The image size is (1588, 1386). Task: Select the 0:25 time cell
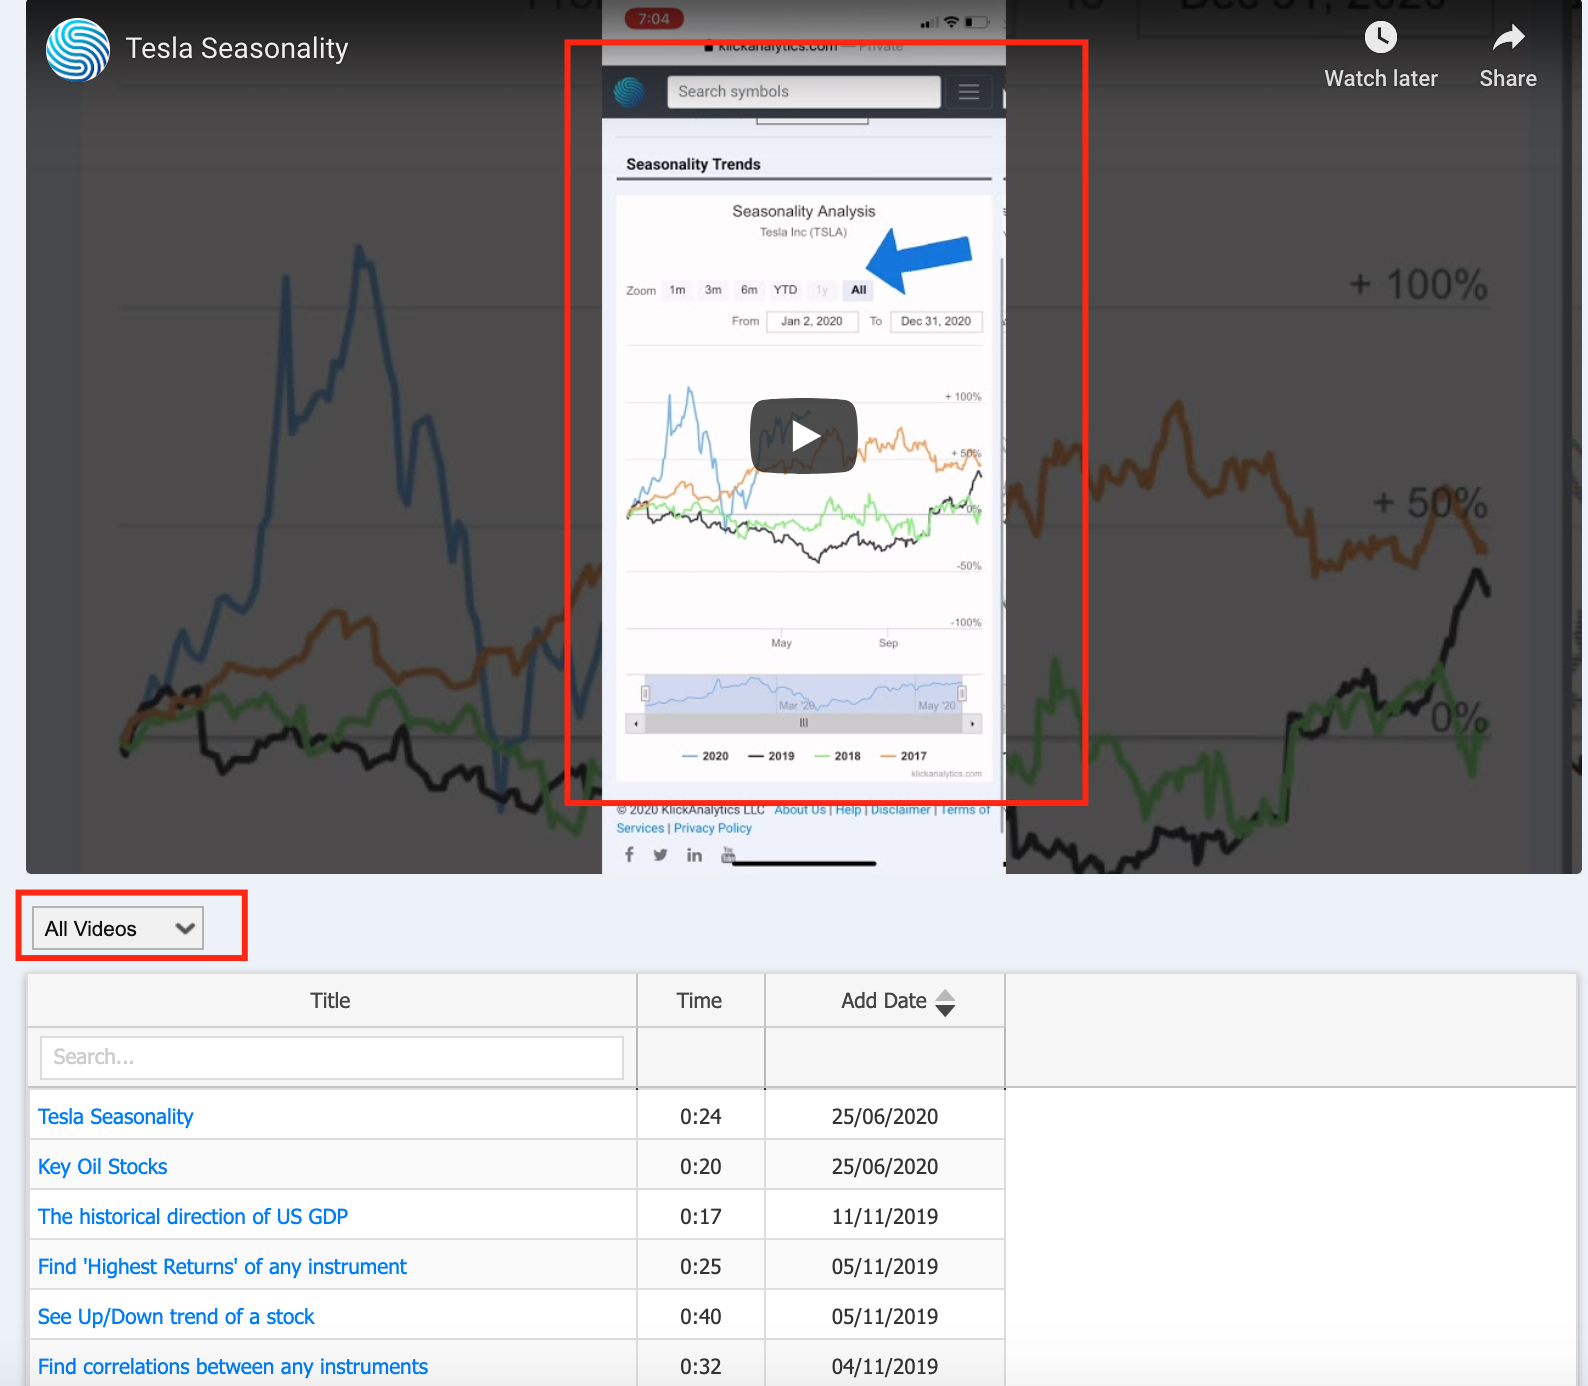click(x=701, y=1266)
